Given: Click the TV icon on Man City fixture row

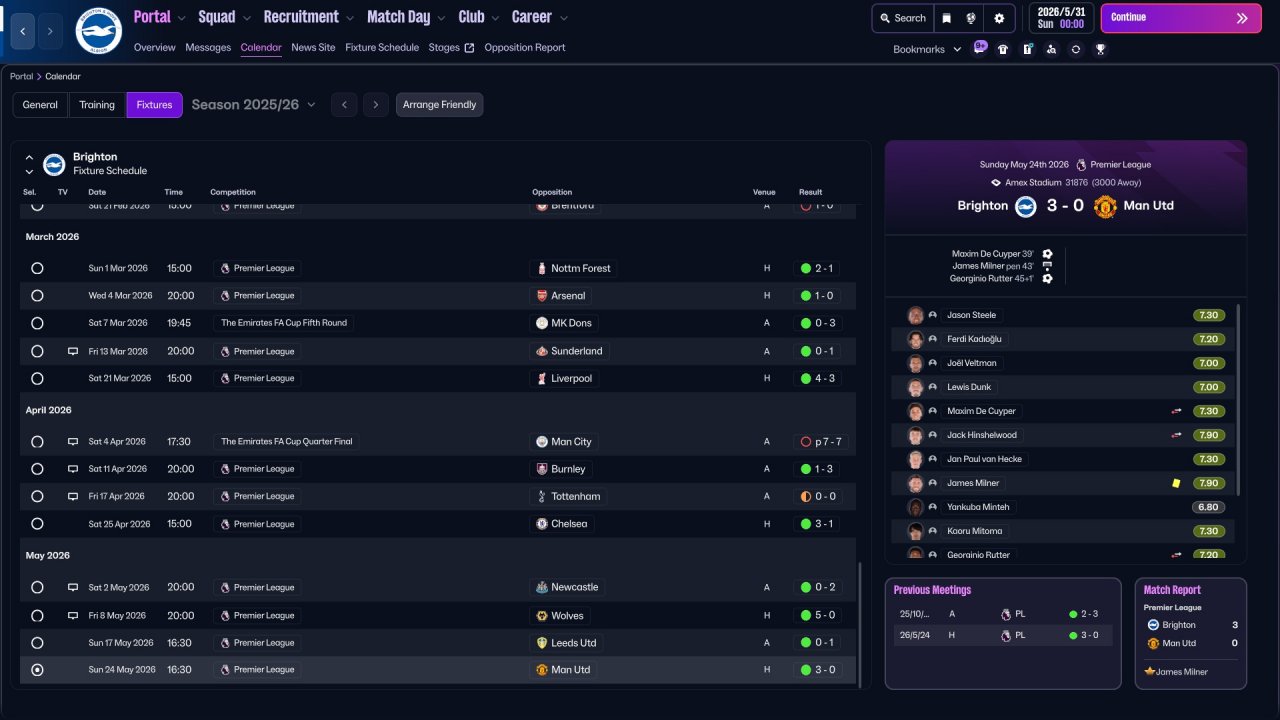Looking at the screenshot, I should (x=72, y=441).
